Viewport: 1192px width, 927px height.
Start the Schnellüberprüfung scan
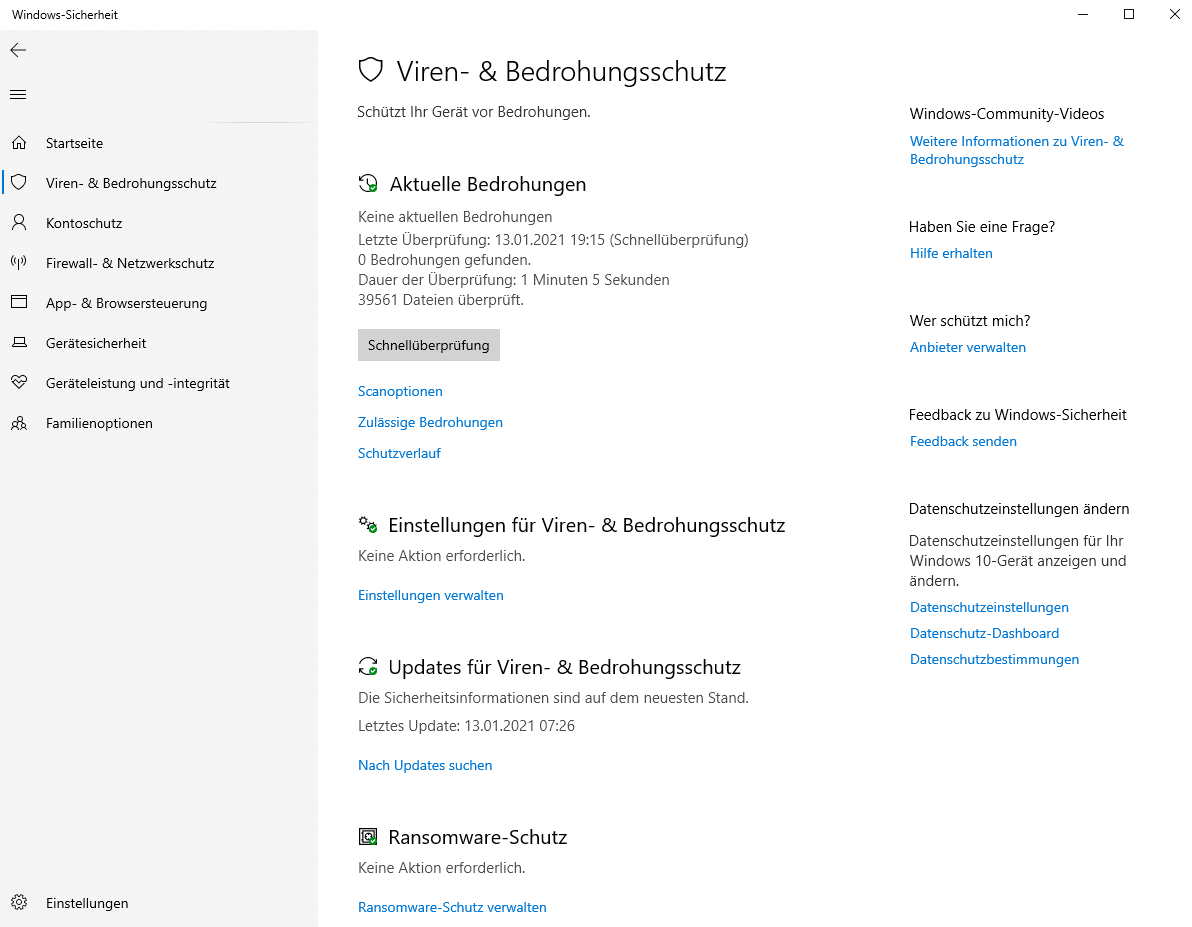pyautogui.click(x=428, y=345)
